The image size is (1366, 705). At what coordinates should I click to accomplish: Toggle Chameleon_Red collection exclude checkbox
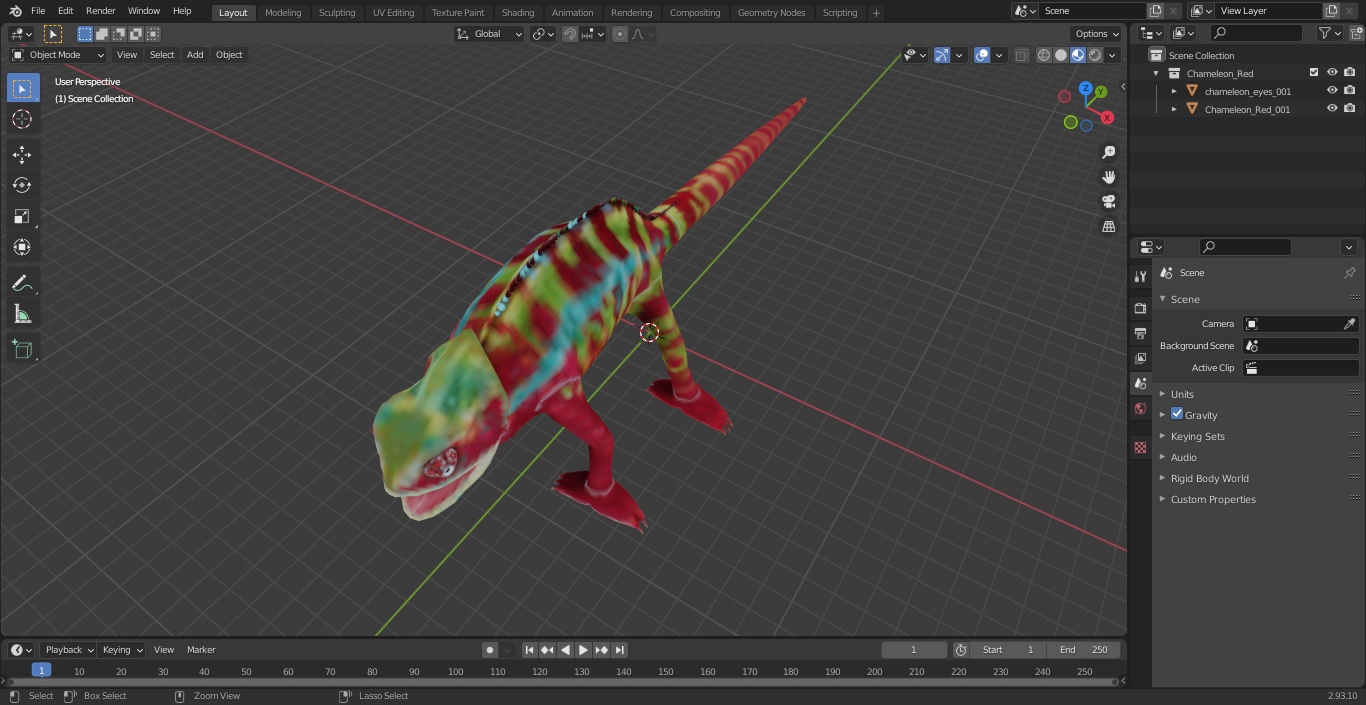click(1314, 73)
